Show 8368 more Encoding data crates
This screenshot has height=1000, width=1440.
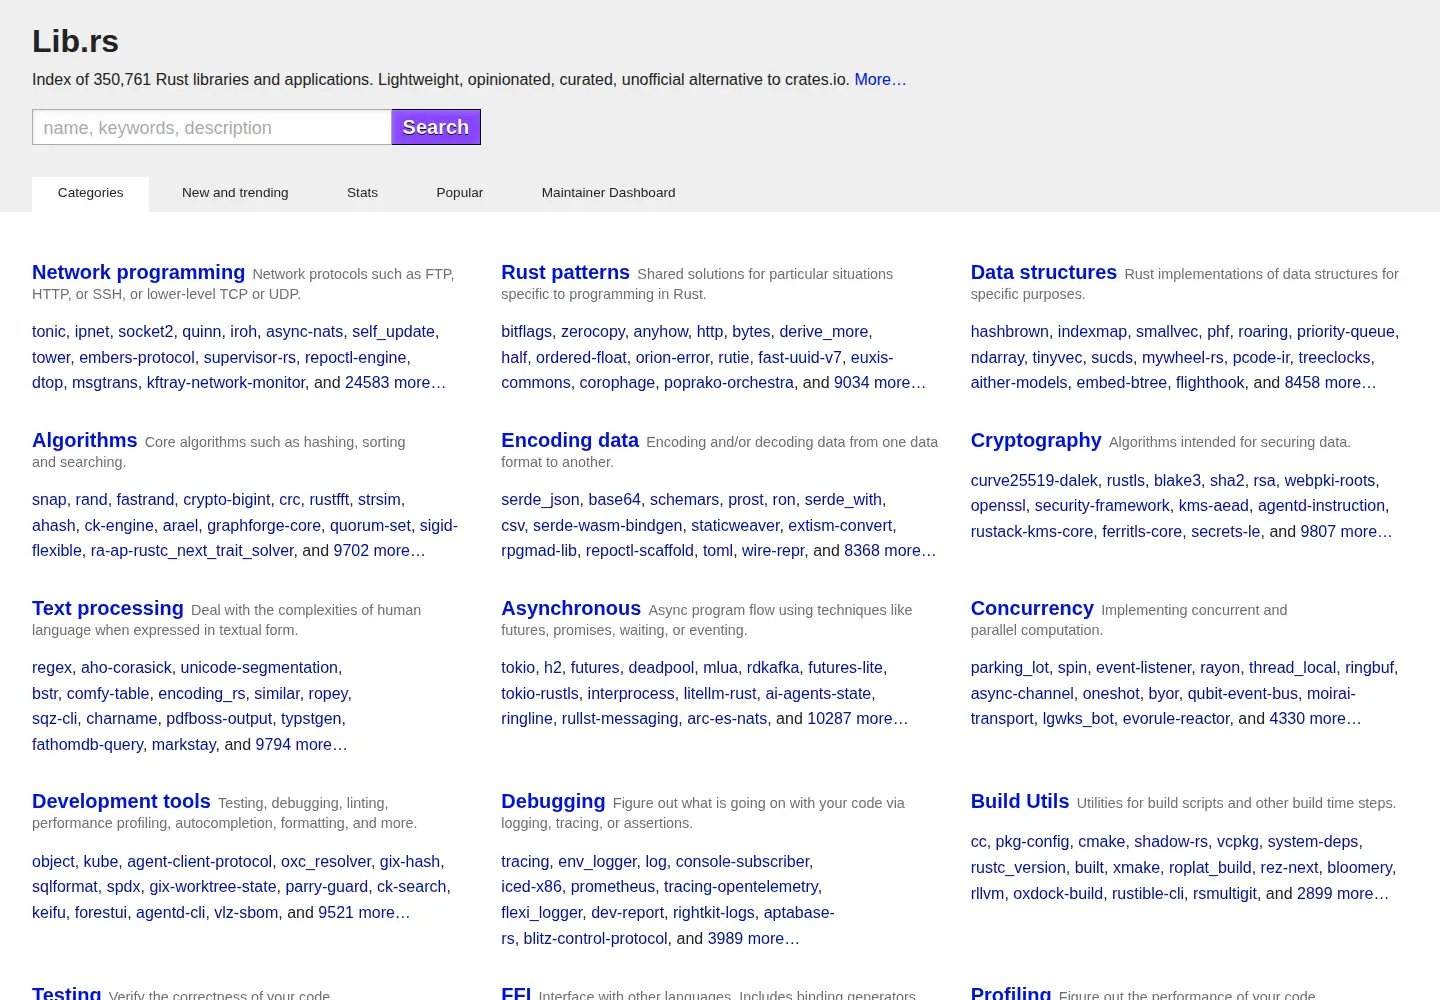point(890,550)
